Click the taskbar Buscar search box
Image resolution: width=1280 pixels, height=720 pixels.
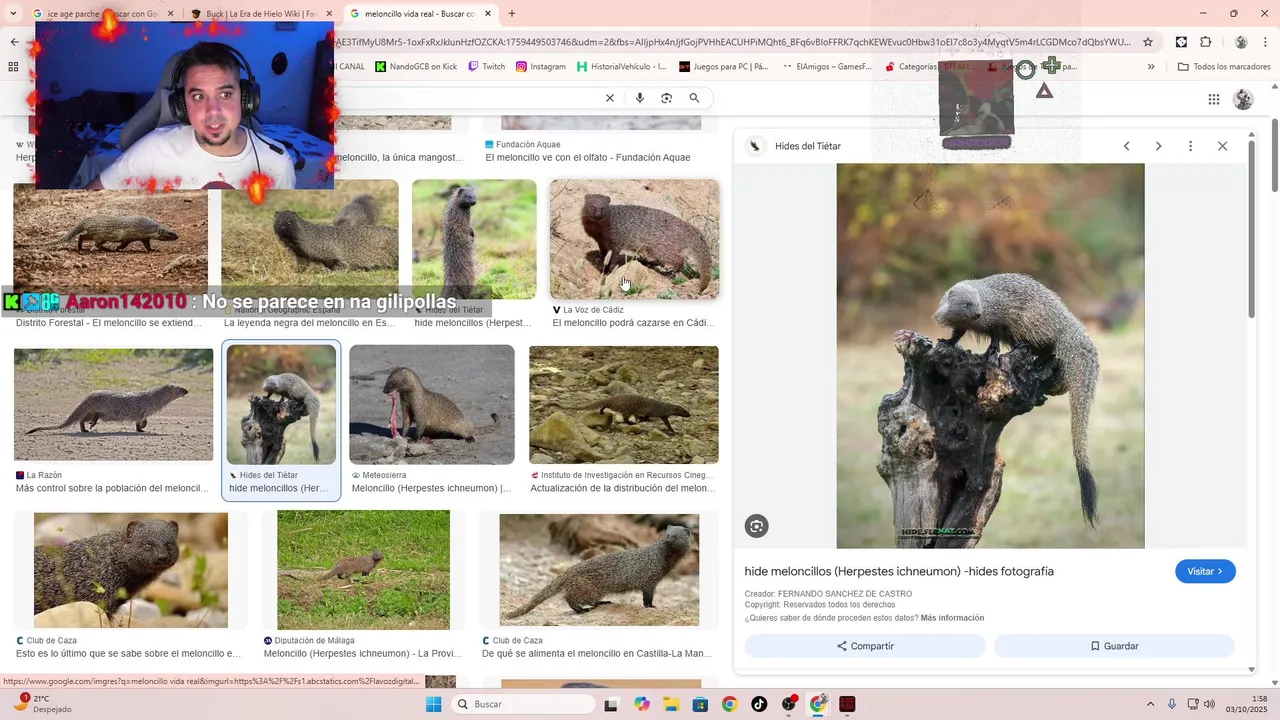522,704
